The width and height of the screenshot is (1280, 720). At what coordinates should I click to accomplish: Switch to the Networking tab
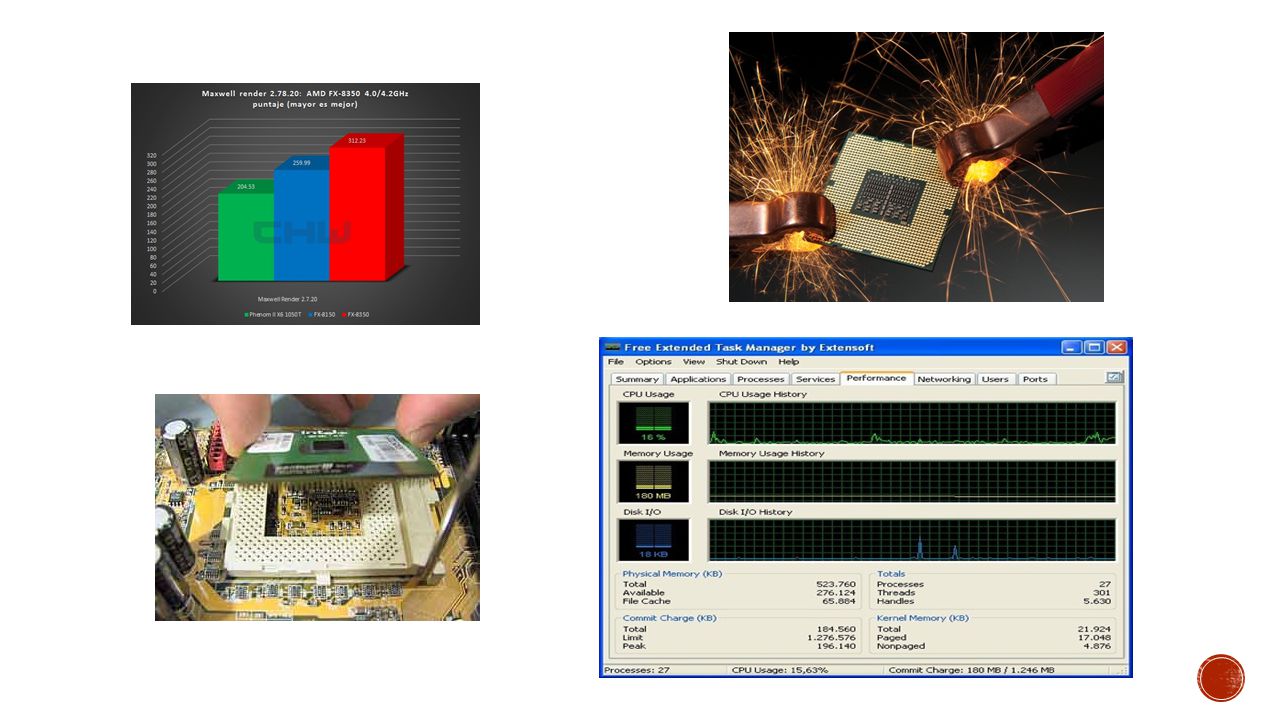pos(944,379)
